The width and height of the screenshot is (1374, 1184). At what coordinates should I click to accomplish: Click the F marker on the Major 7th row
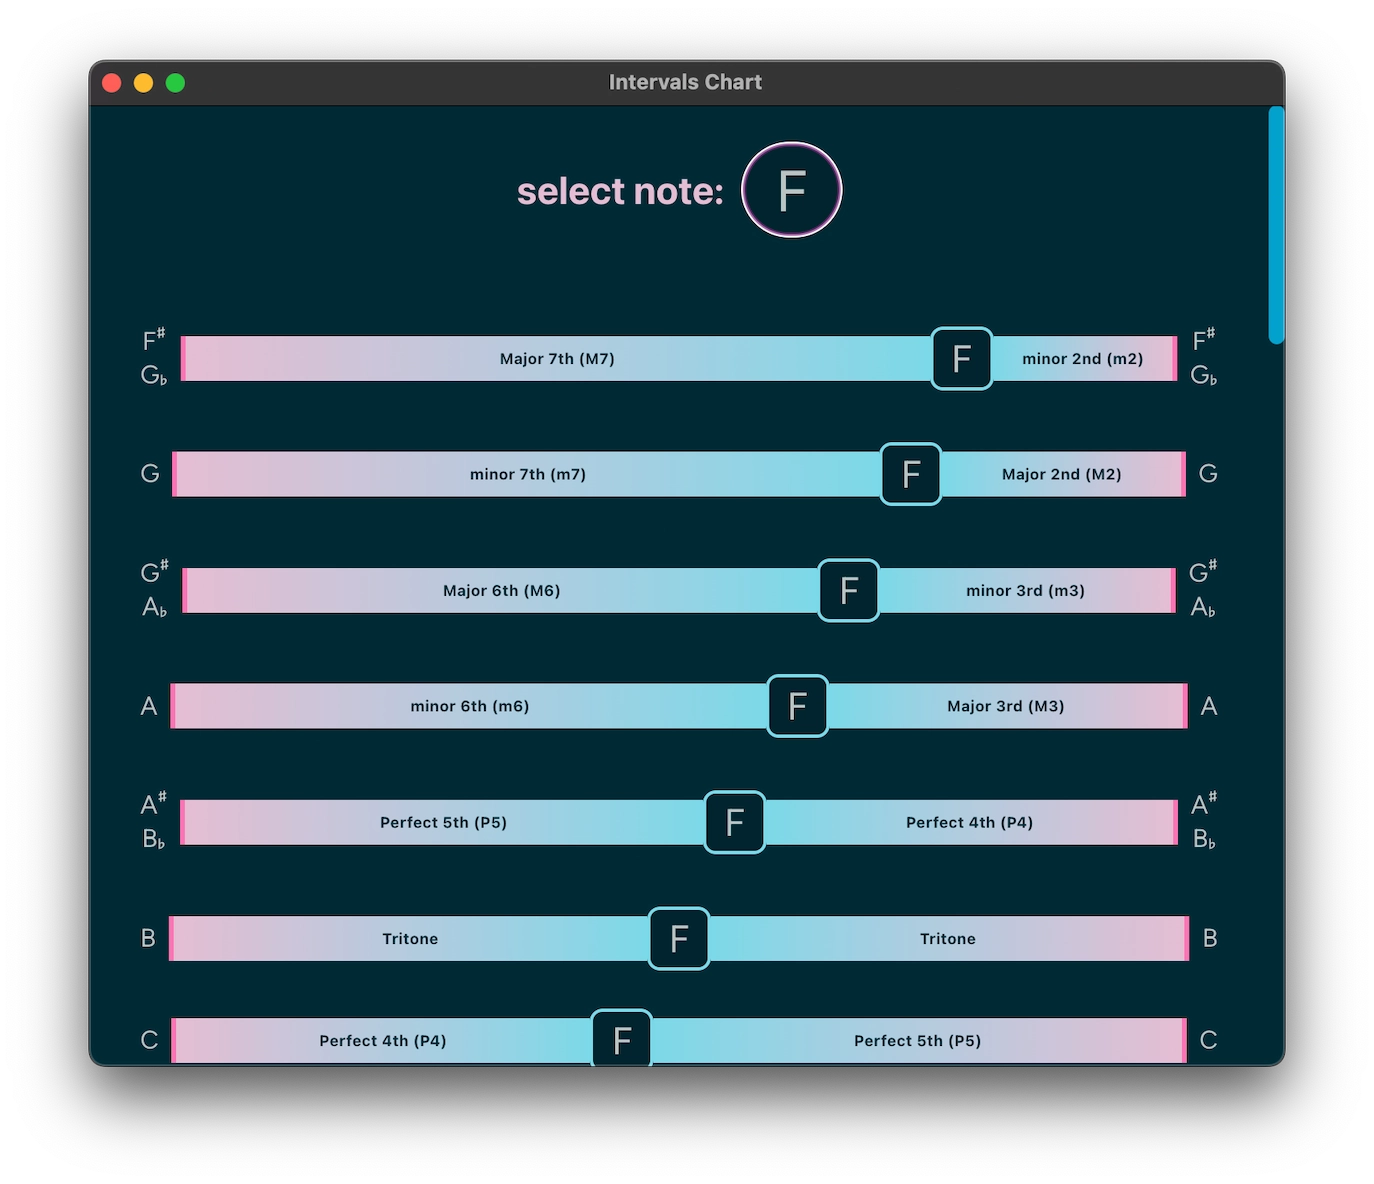[962, 358]
